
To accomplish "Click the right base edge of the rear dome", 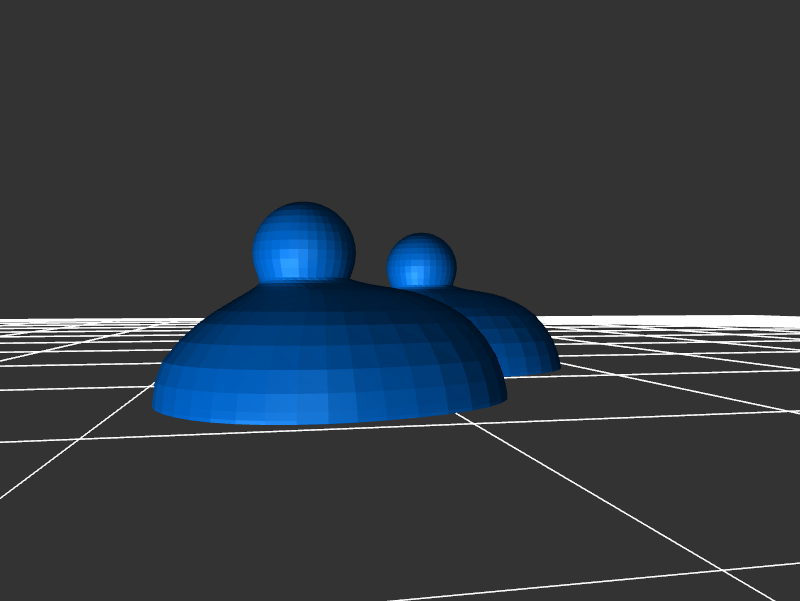I will 556,364.
